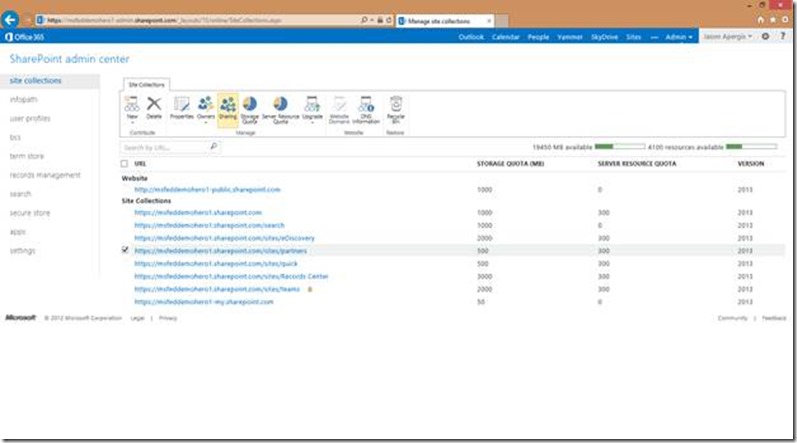The width and height of the screenshot is (797, 443).
Task: Open settings in left navigation
Action: (x=22, y=250)
